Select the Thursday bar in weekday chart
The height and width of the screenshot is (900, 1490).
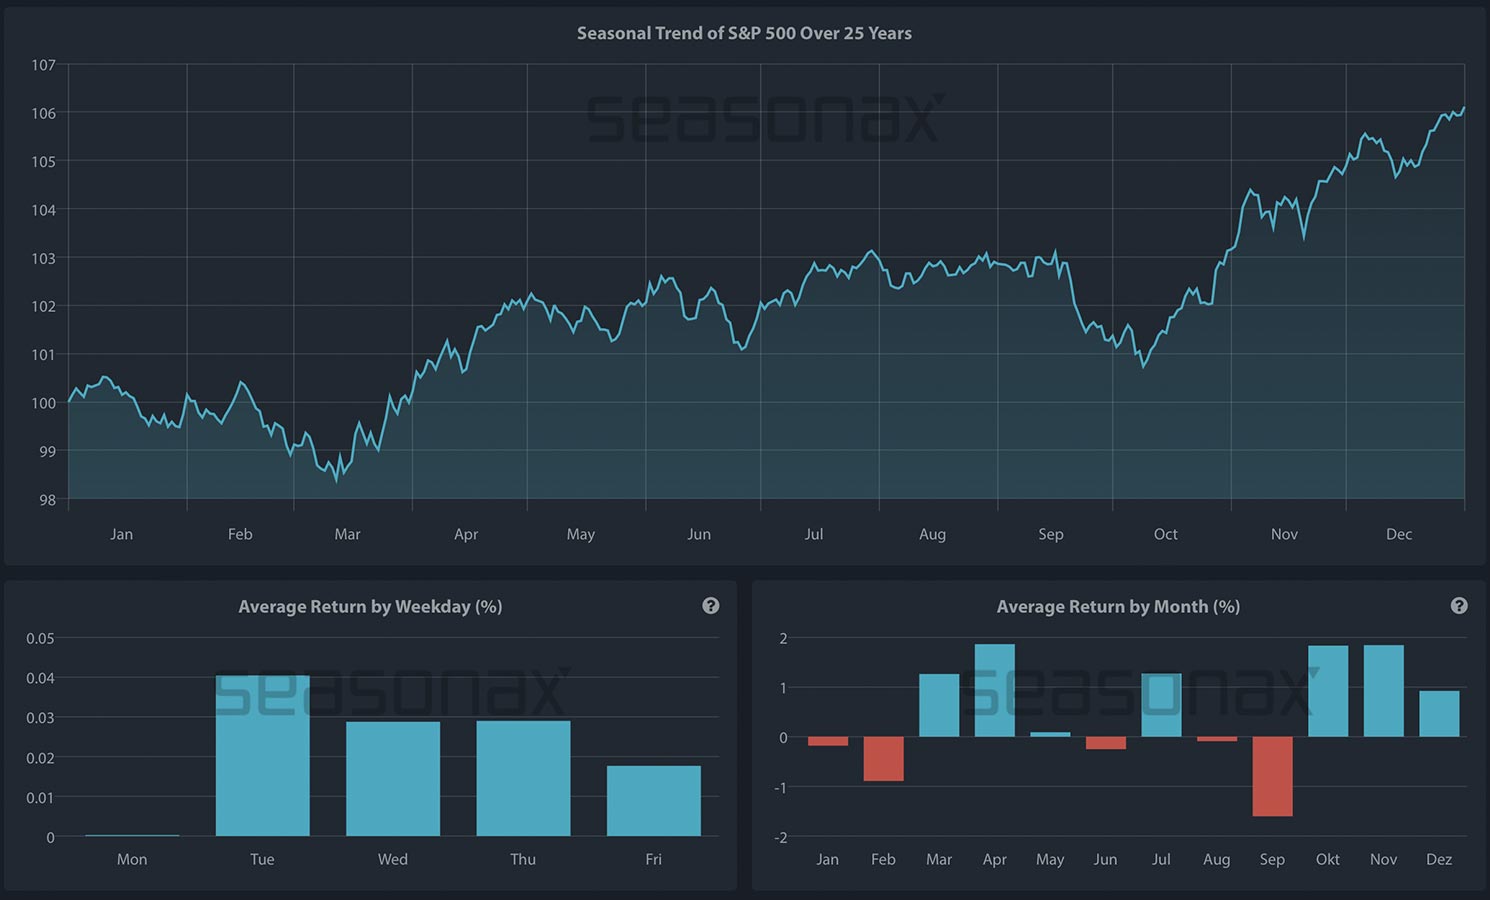(x=523, y=778)
